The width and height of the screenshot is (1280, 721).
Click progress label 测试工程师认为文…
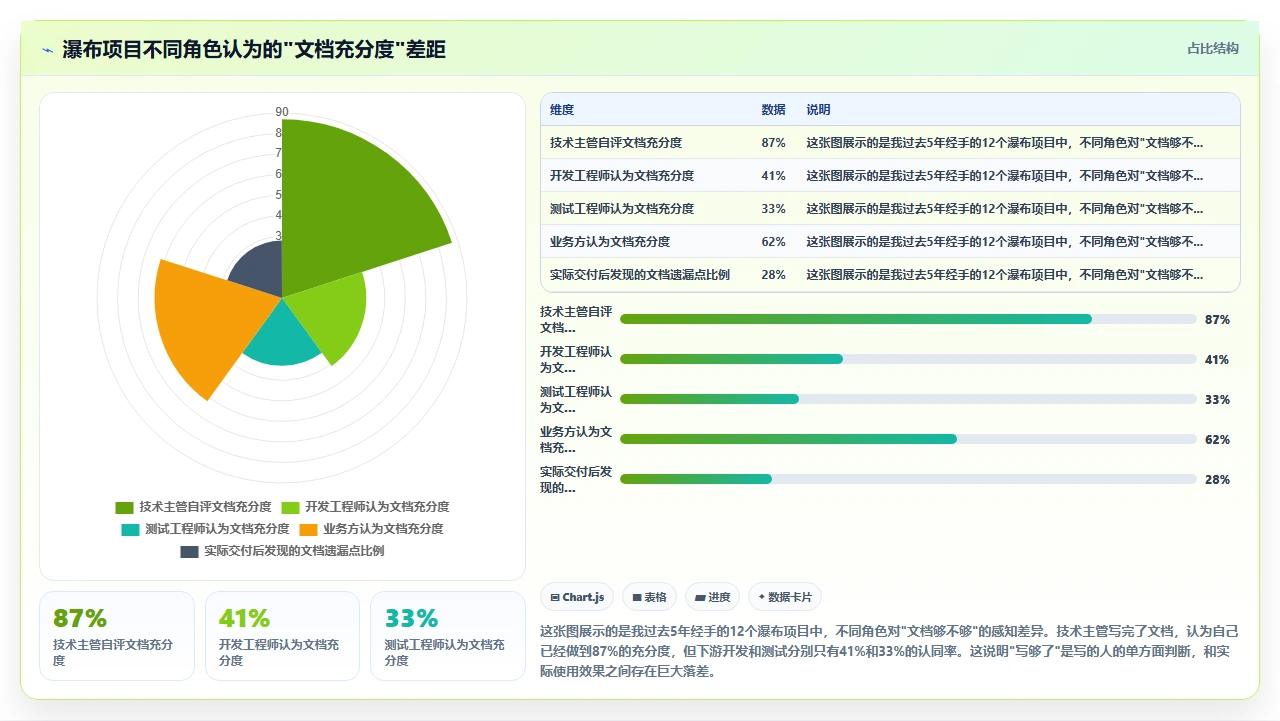tap(576, 400)
